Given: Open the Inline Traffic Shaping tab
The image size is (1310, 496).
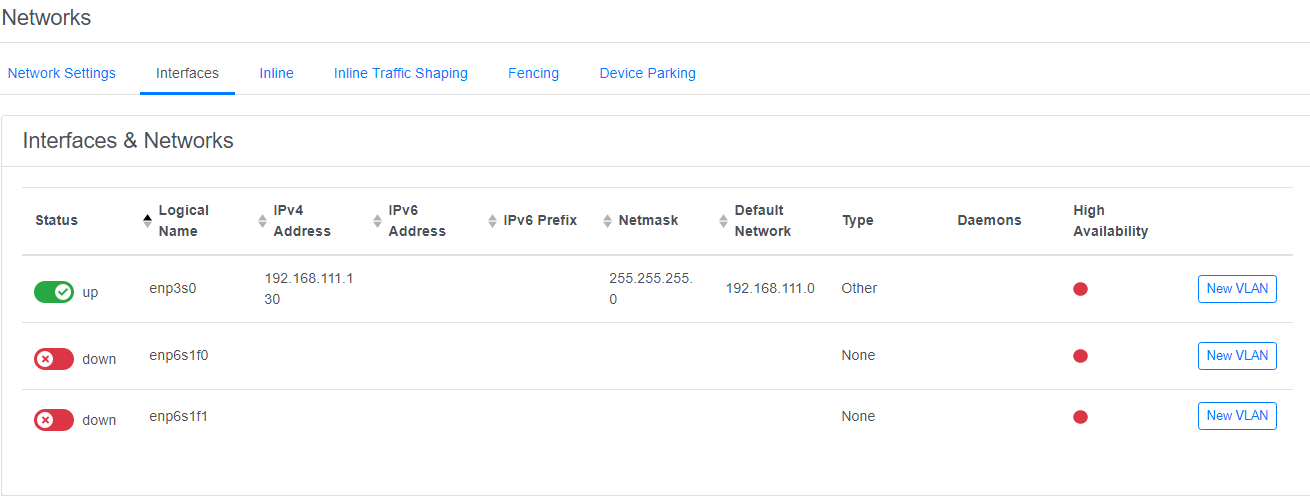Looking at the screenshot, I should point(400,73).
